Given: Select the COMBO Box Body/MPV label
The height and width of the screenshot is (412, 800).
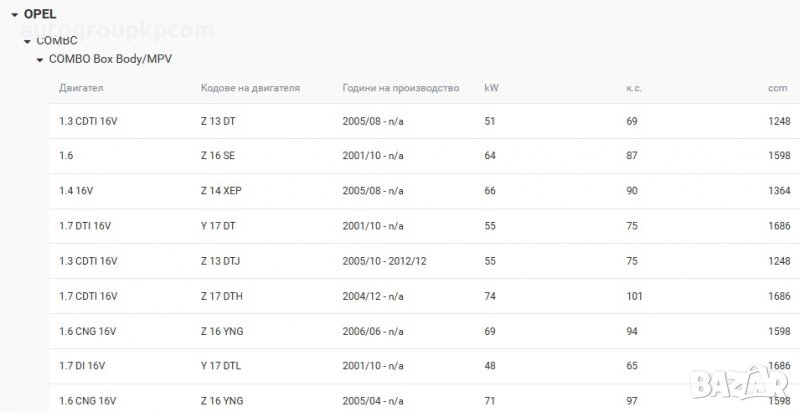Looking at the screenshot, I should 110,60.
